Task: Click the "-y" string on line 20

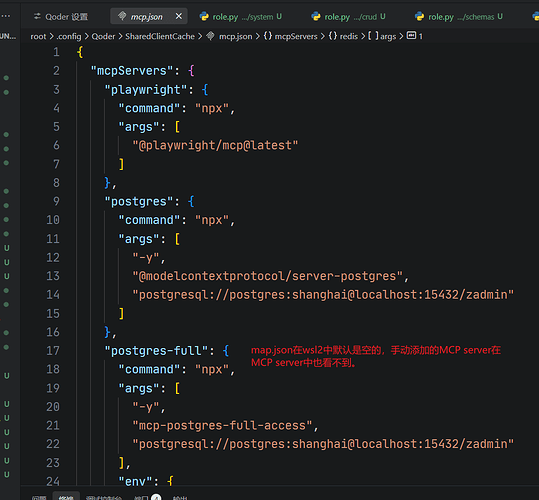Action: [146, 407]
